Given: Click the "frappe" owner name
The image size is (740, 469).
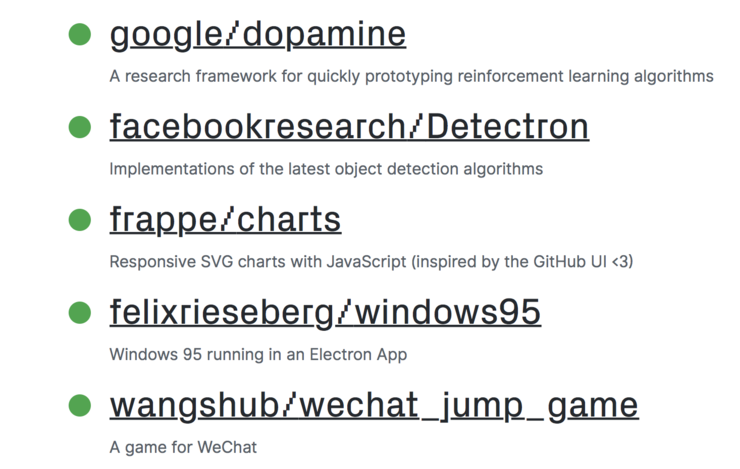Looking at the screenshot, I should [163, 221].
